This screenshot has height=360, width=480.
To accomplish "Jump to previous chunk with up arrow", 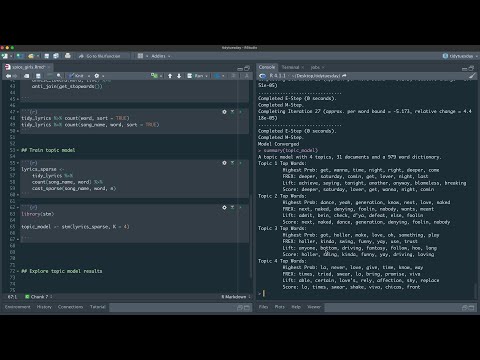I will [170, 76].
